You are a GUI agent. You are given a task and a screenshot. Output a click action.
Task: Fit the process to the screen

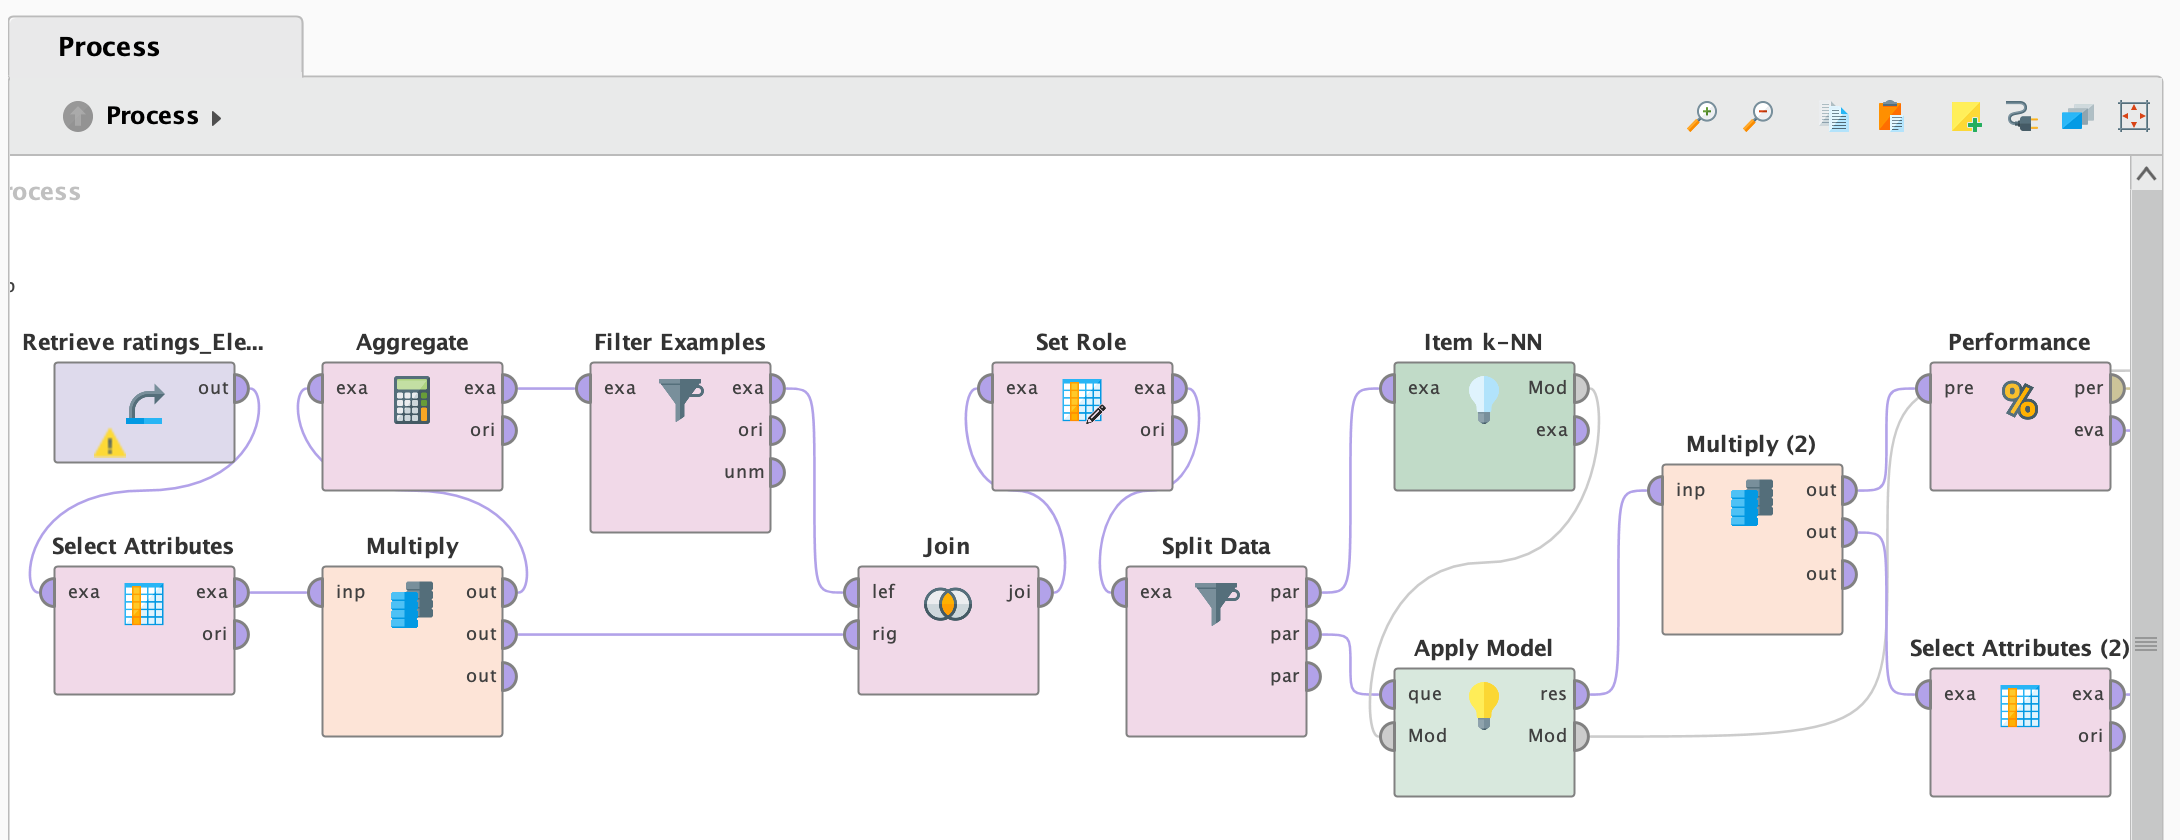pyautogui.click(x=2134, y=117)
